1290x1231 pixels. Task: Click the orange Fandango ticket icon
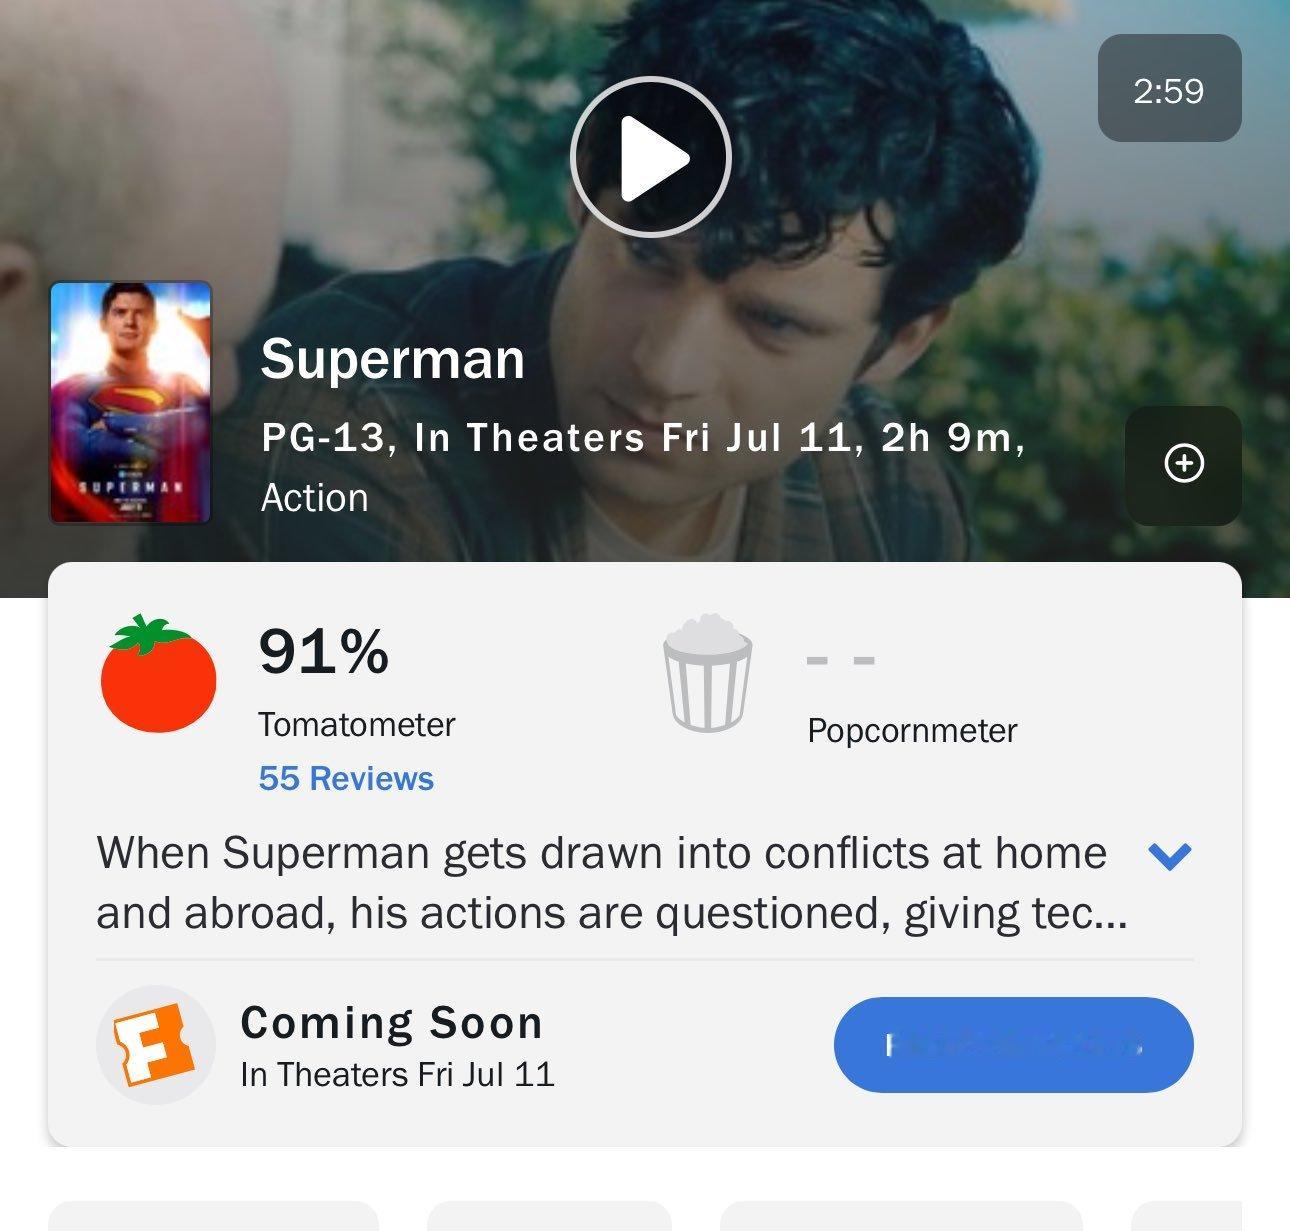pos(155,1045)
